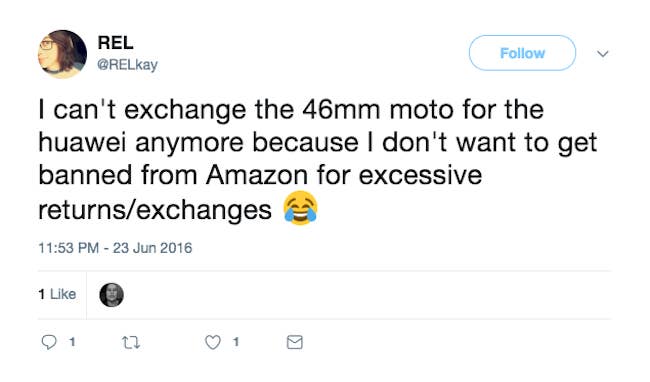
Task: View the liker's small grayscale avatar
Action: coord(112,295)
